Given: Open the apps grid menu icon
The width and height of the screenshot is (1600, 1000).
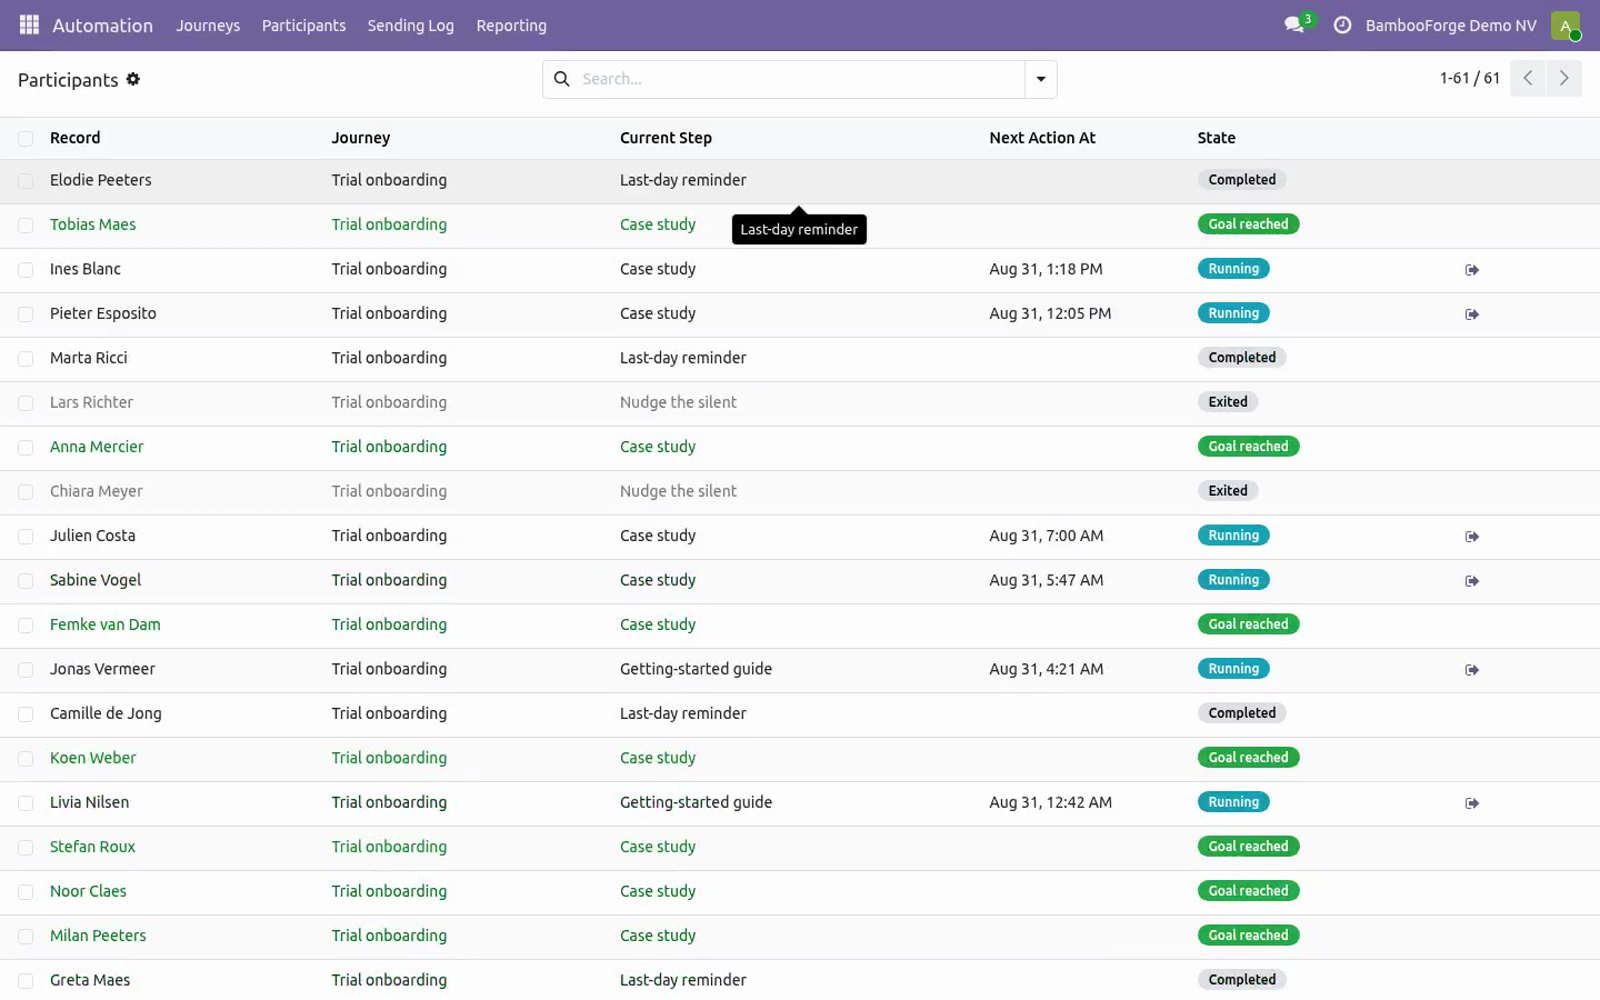Looking at the screenshot, I should click(x=29, y=25).
